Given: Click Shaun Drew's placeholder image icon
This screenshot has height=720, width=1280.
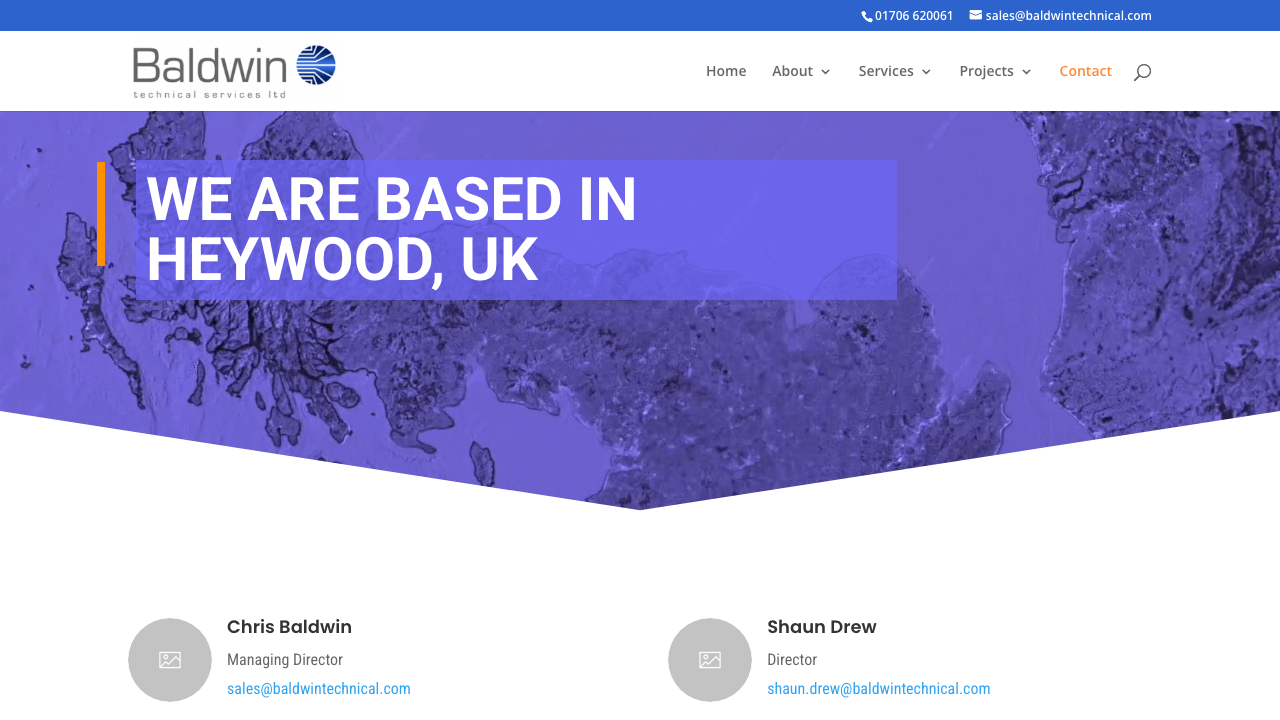Looking at the screenshot, I should point(710,660).
